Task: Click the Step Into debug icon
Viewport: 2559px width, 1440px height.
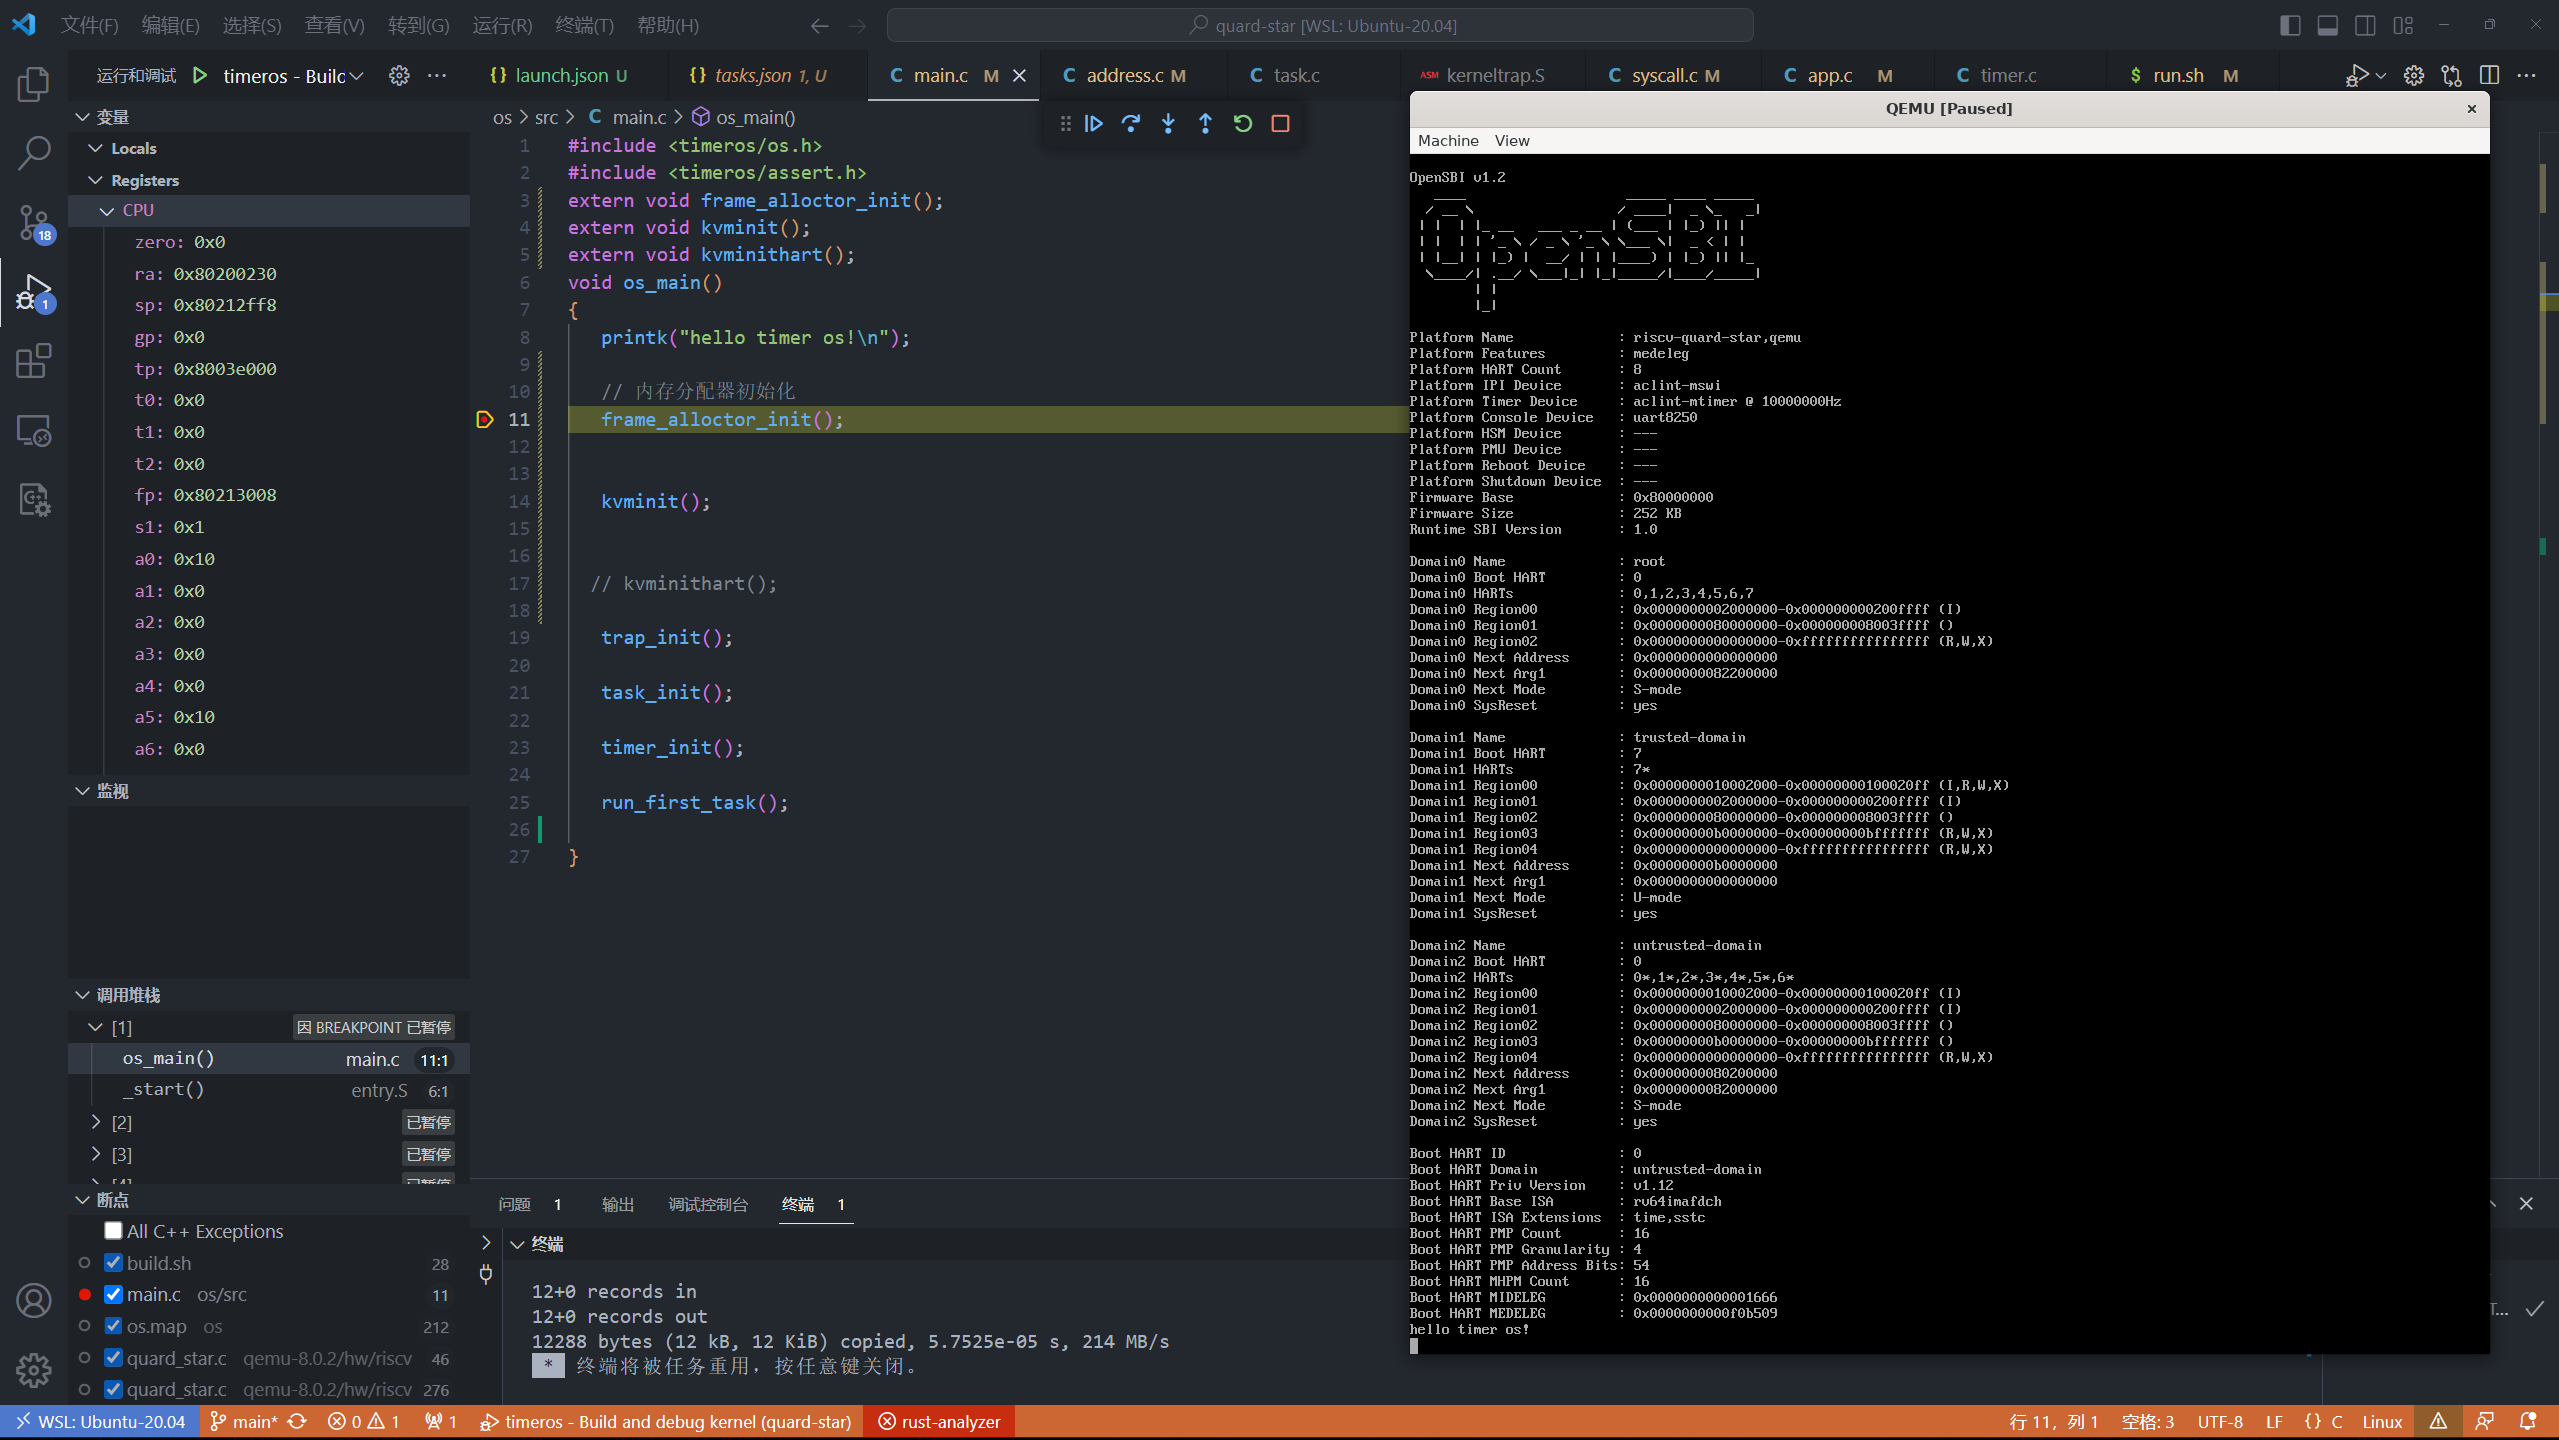Action: [1169, 123]
